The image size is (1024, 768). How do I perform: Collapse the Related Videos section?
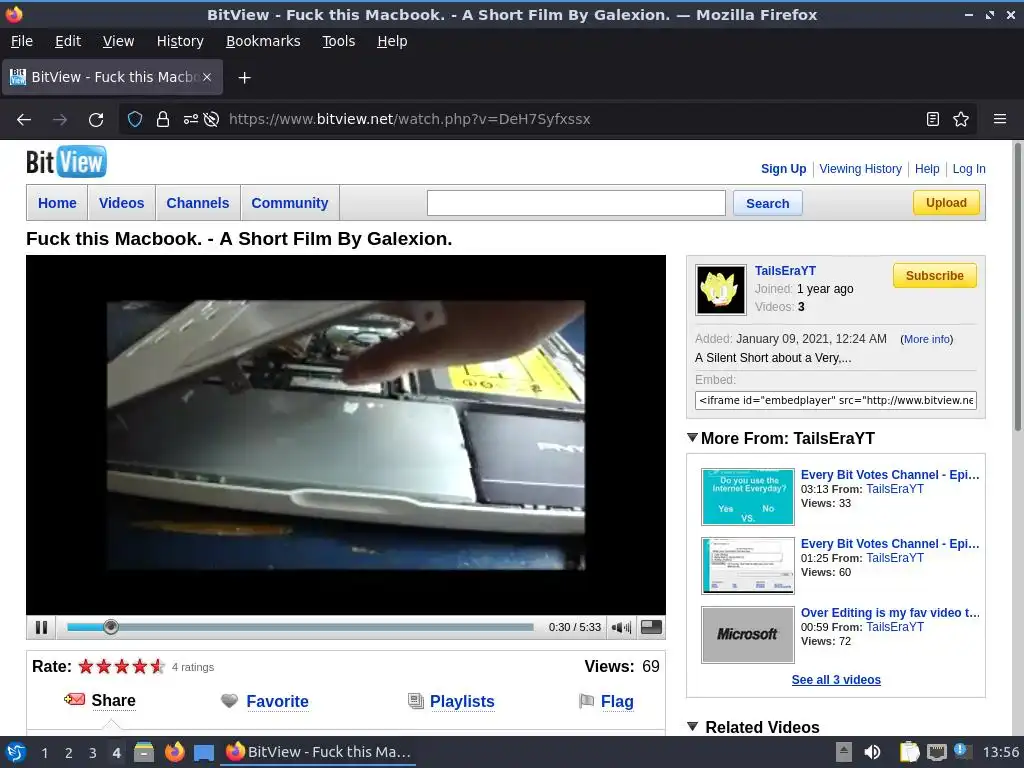point(693,726)
